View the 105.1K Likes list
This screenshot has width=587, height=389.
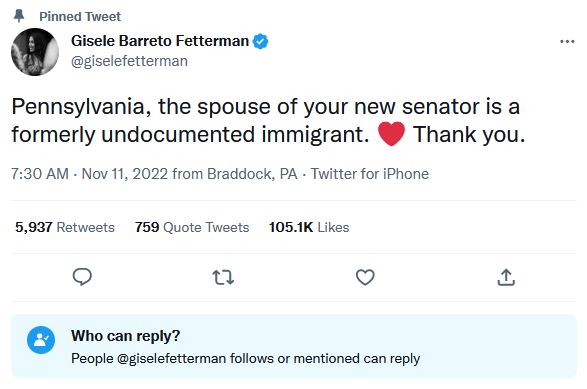[309, 227]
